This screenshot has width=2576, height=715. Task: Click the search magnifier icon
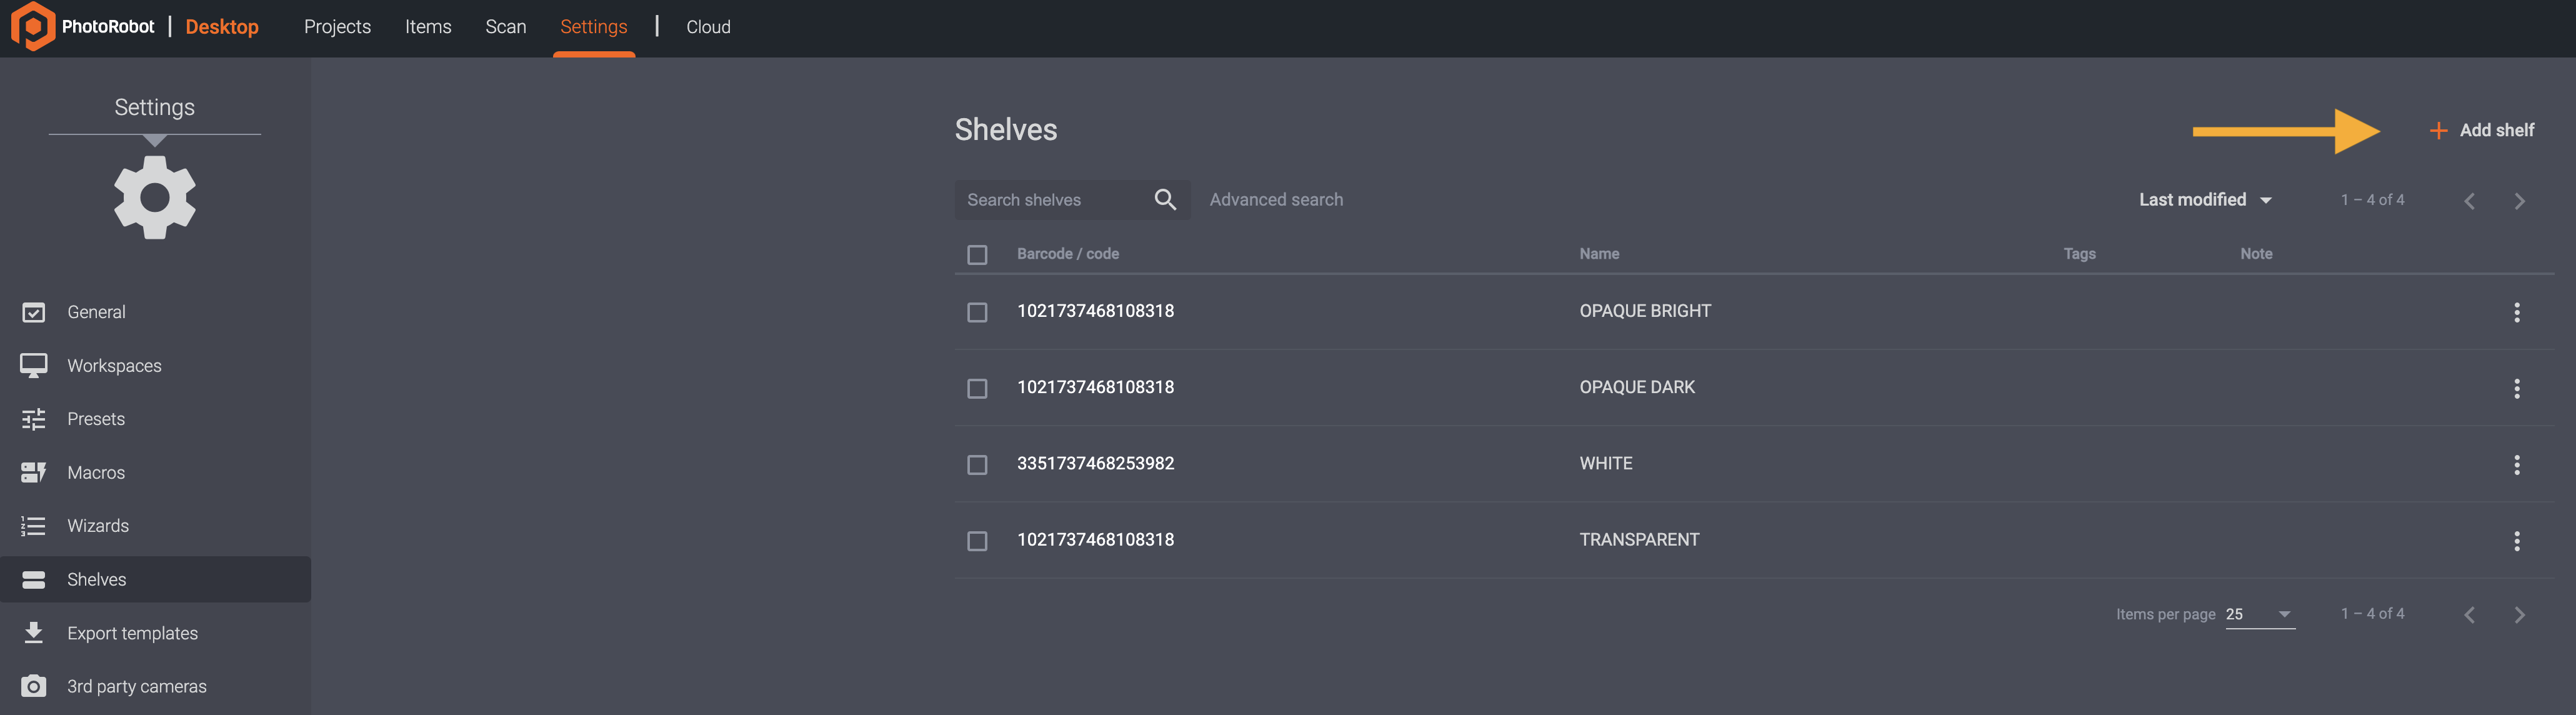[1164, 200]
